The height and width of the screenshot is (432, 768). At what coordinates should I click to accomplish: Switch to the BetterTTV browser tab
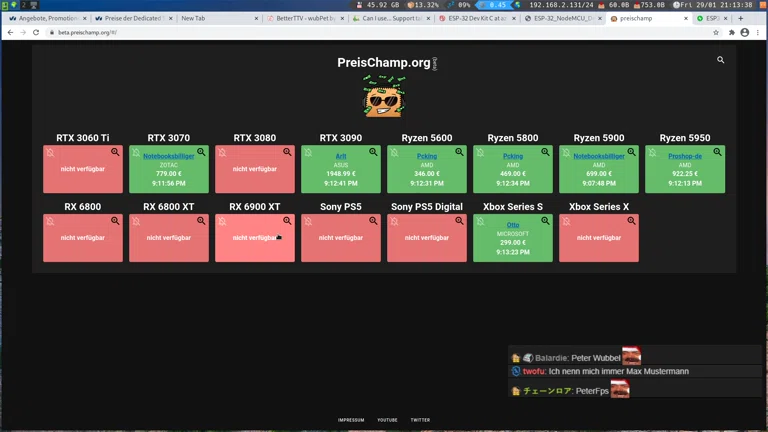tap(304, 18)
